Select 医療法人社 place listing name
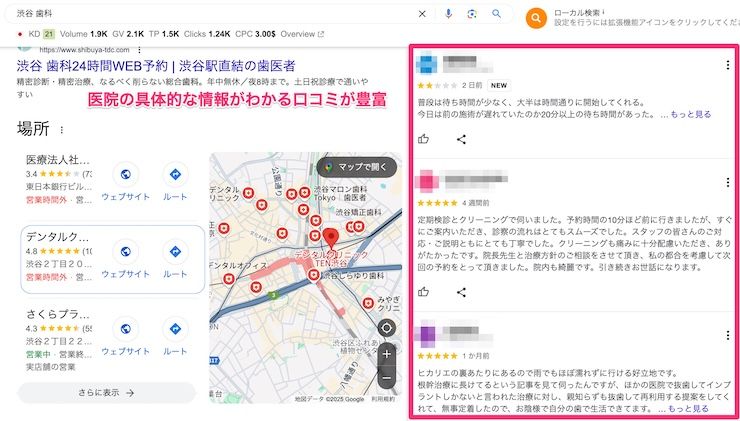 pos(58,160)
